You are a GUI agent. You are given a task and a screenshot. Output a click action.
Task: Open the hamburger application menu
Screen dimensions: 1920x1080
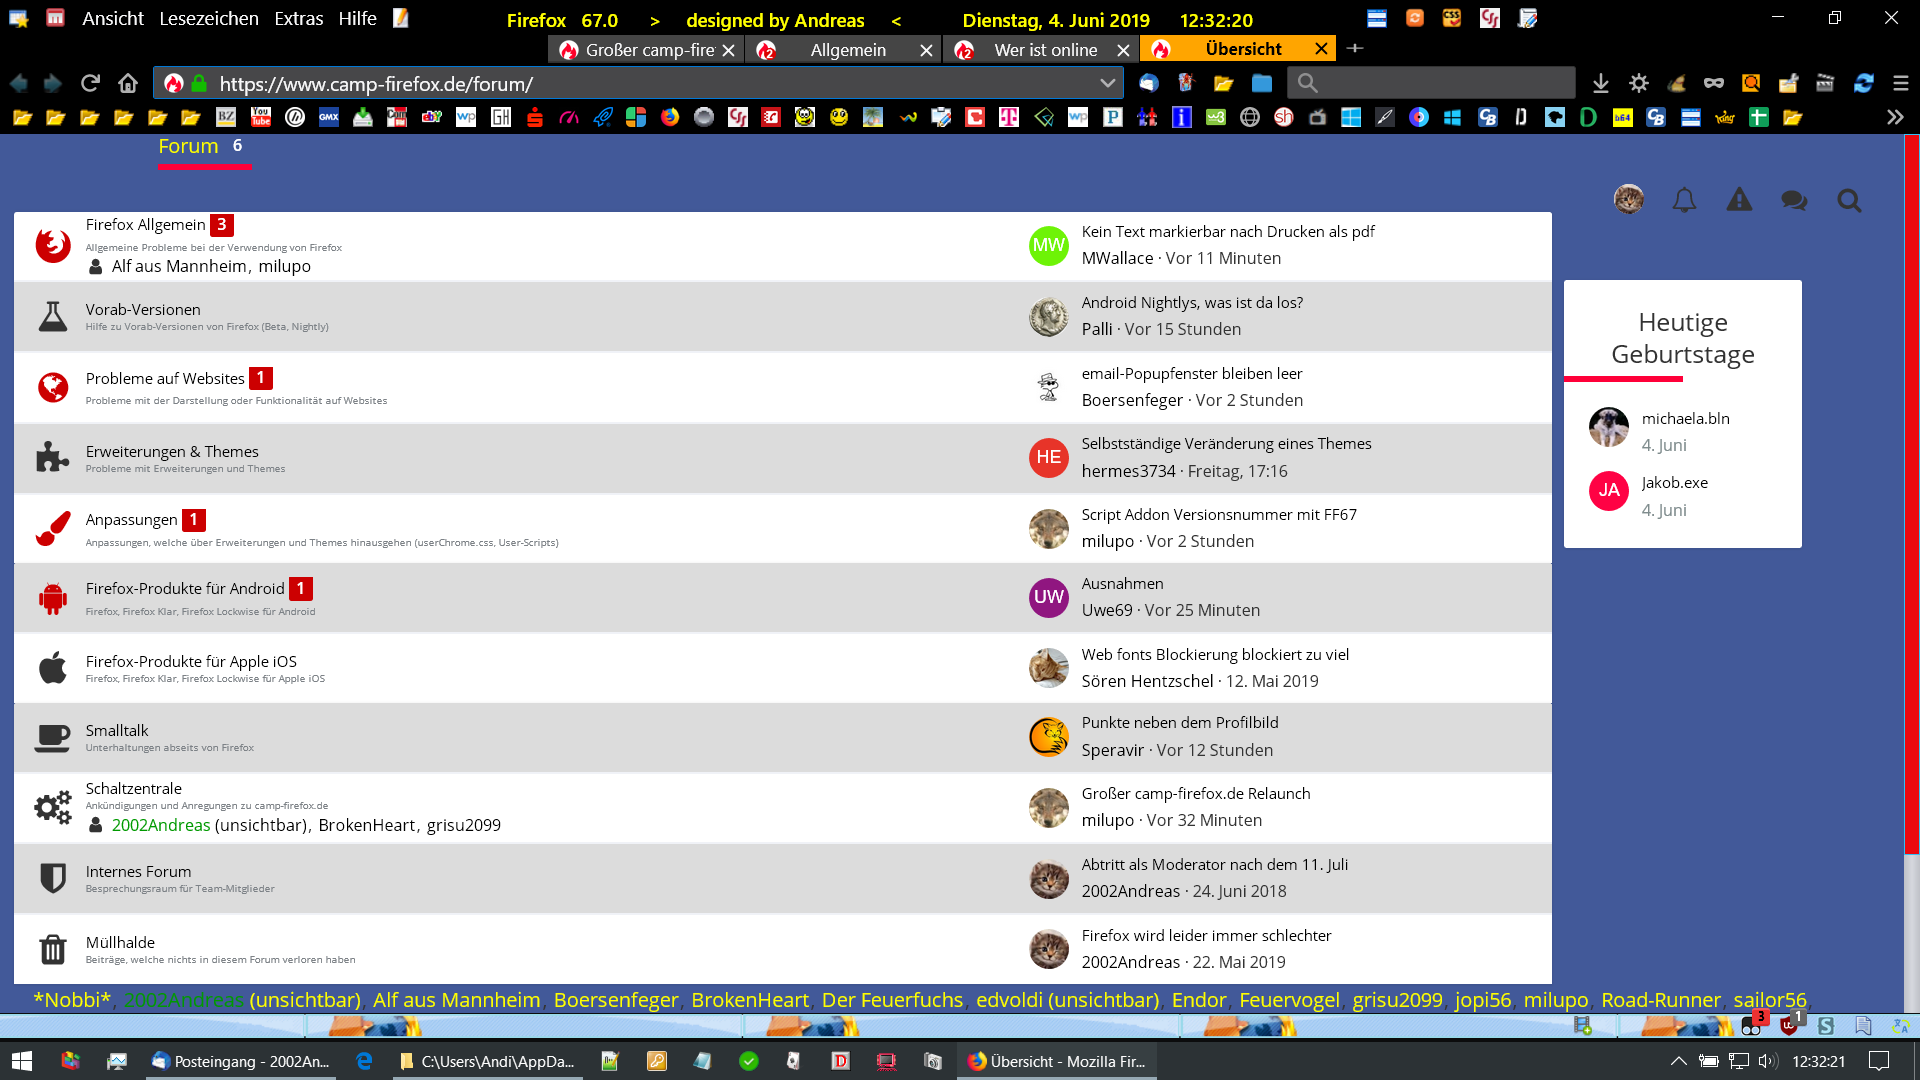tap(1900, 83)
